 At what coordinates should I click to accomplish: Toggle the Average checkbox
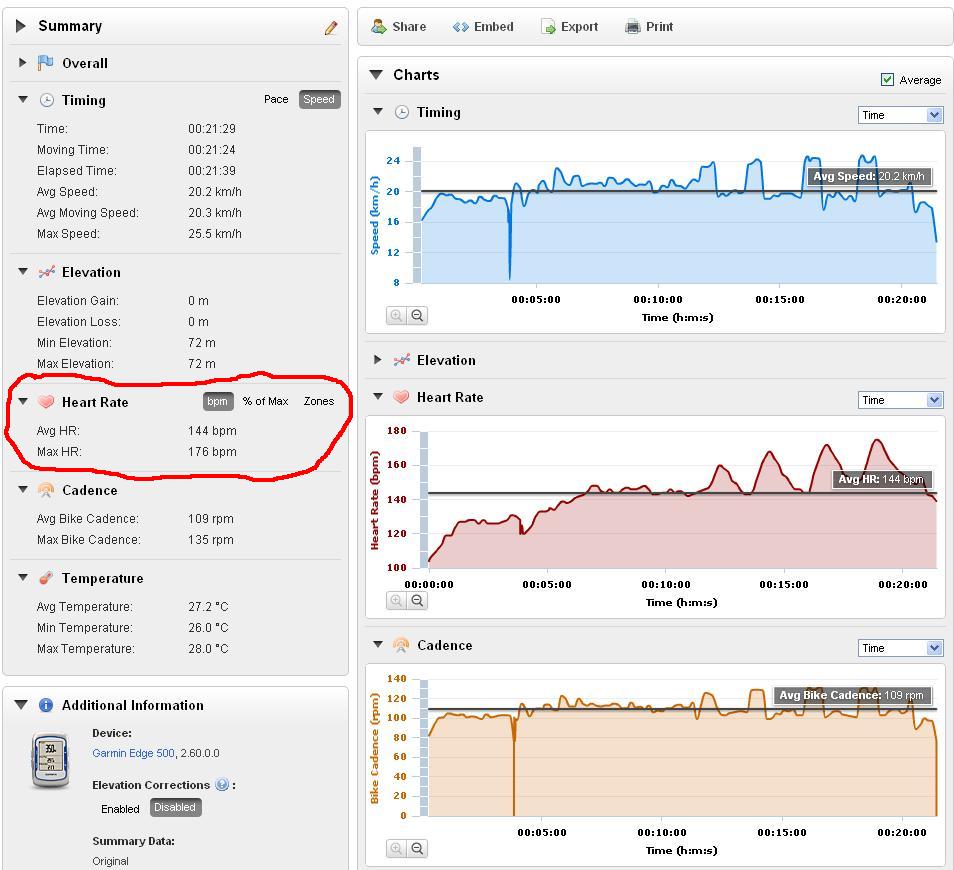point(887,80)
